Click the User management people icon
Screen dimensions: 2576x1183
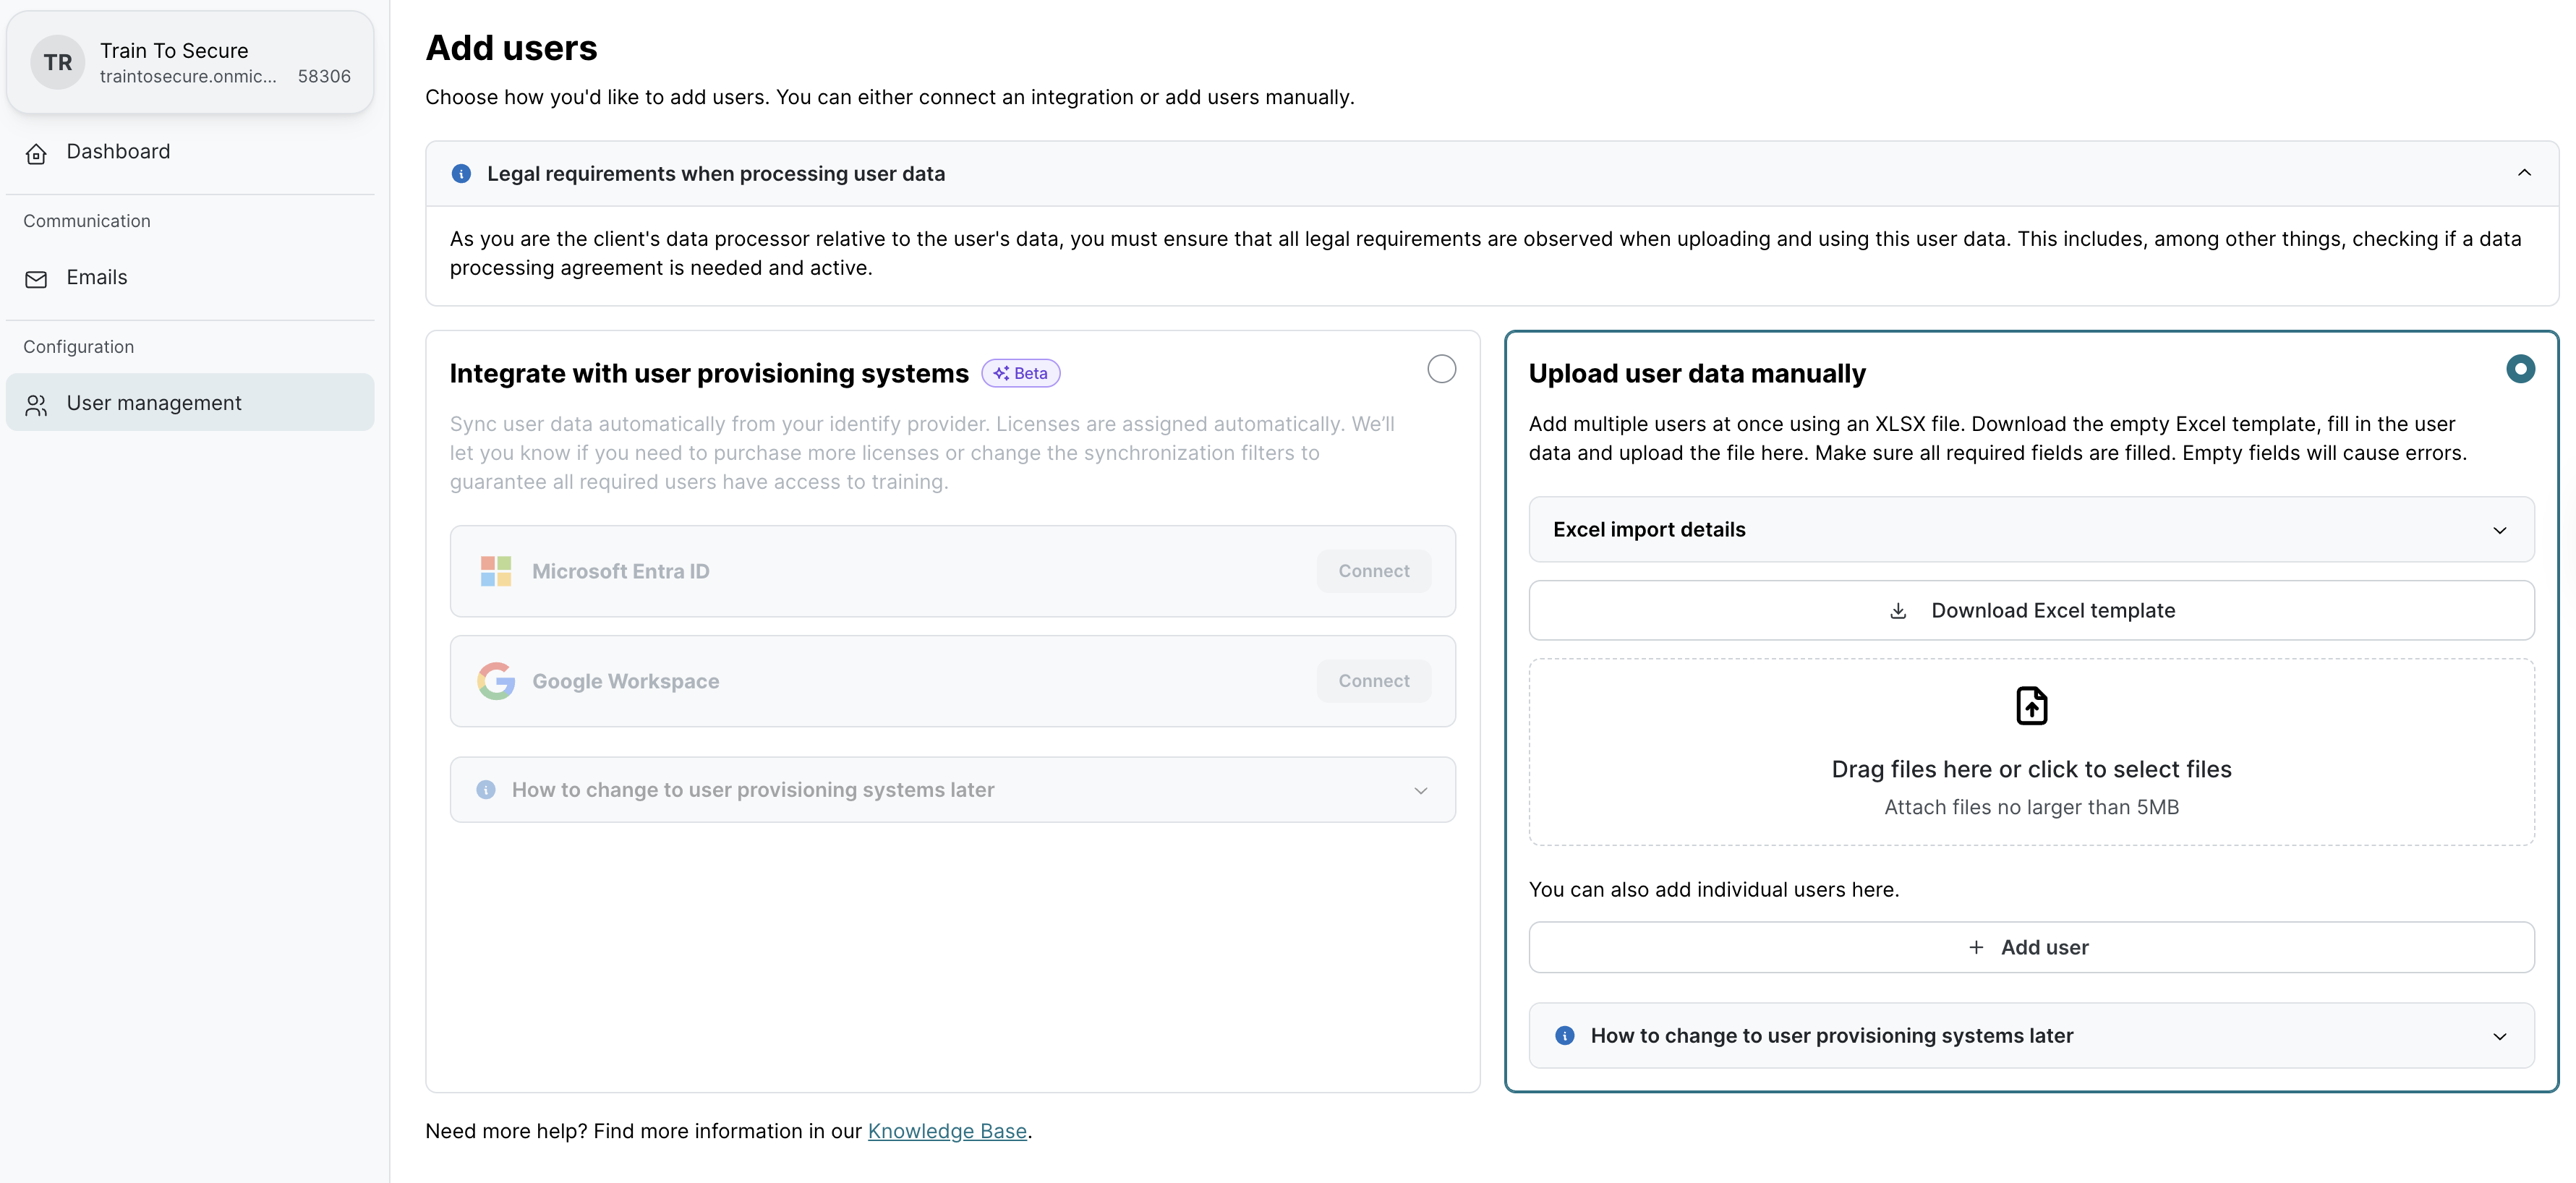coord(36,404)
